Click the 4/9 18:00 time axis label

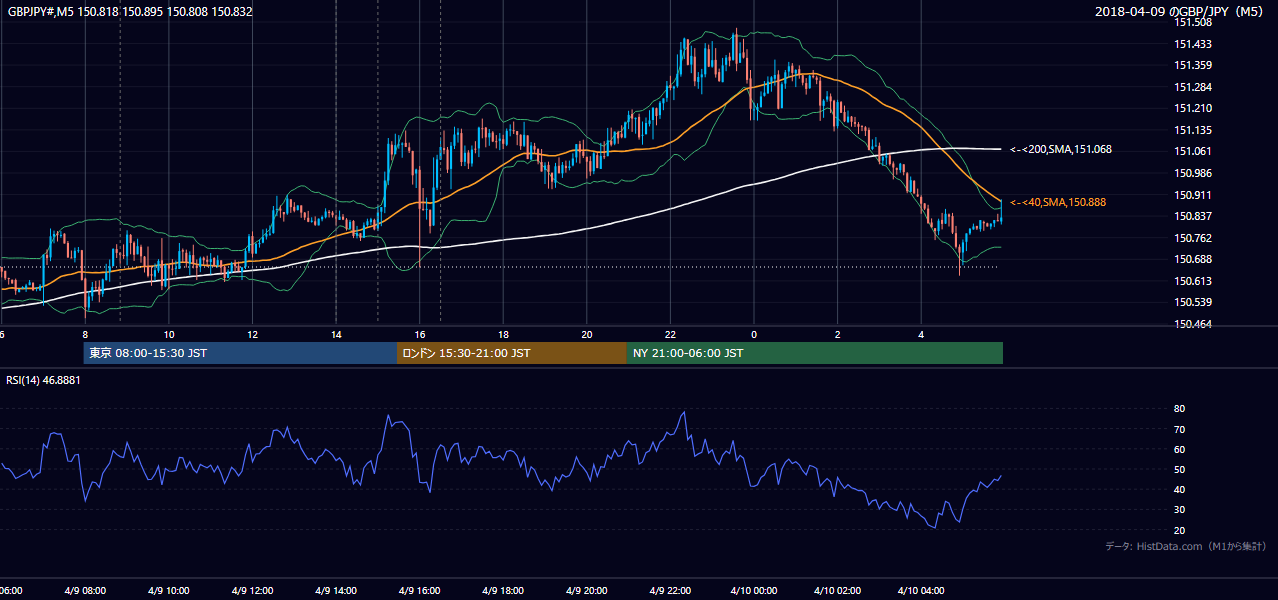pyautogui.click(x=503, y=590)
